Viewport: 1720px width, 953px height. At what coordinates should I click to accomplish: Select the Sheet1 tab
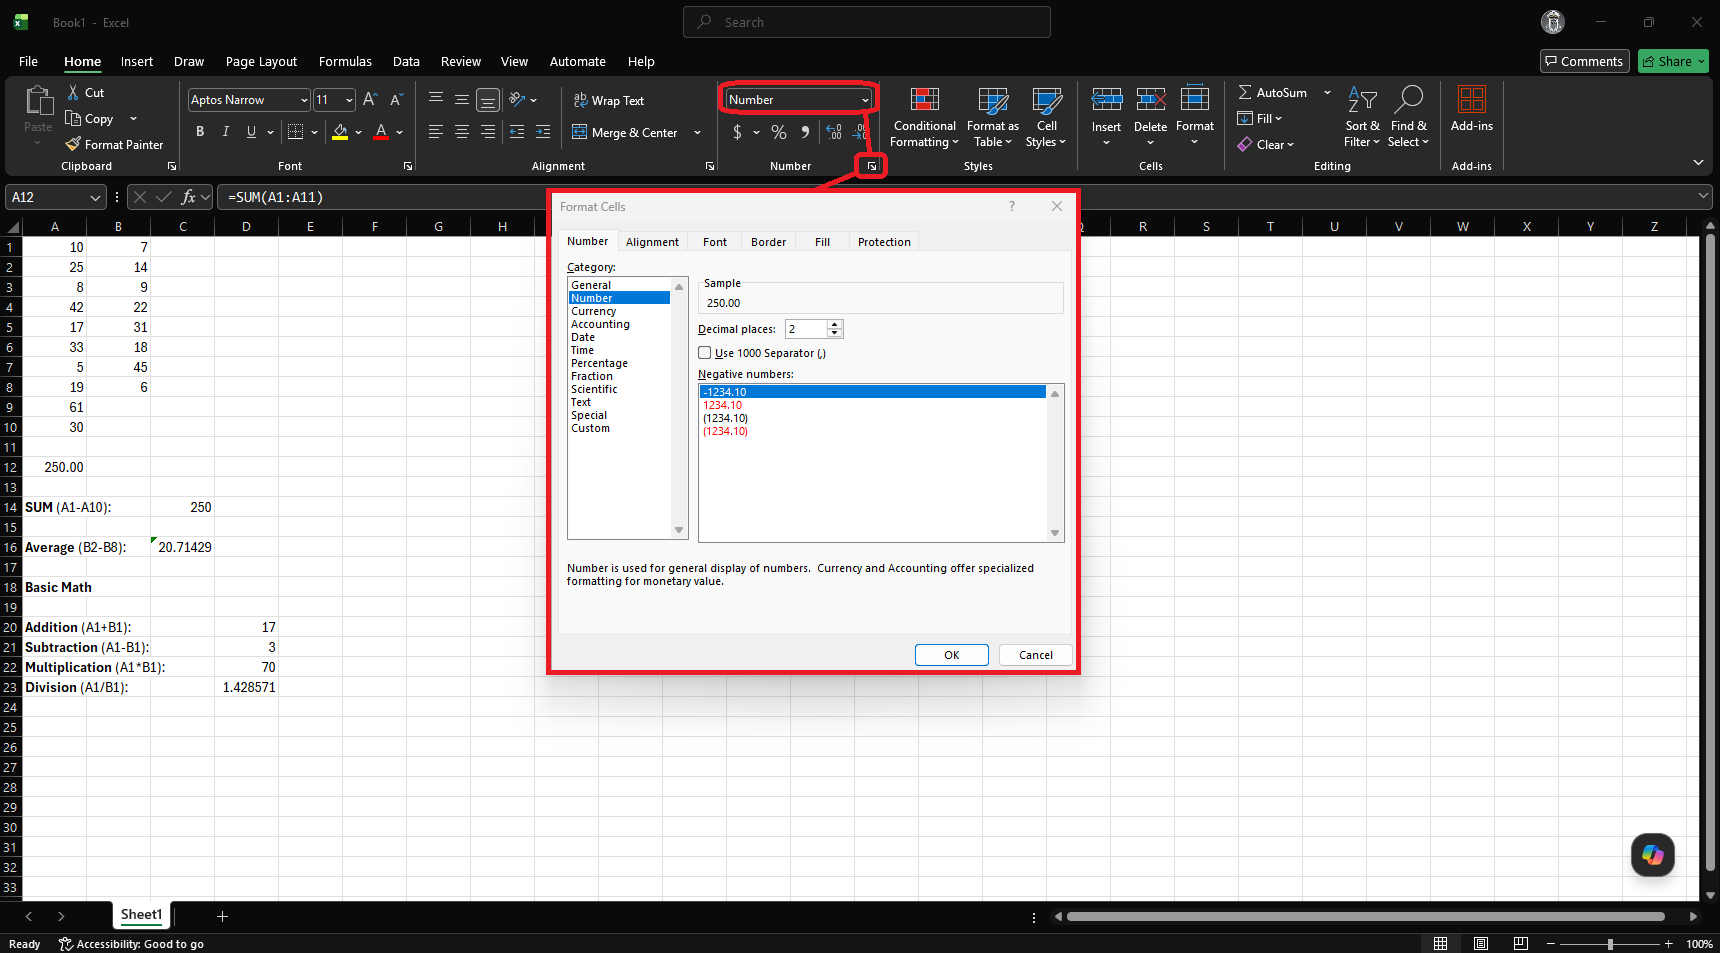(x=141, y=915)
